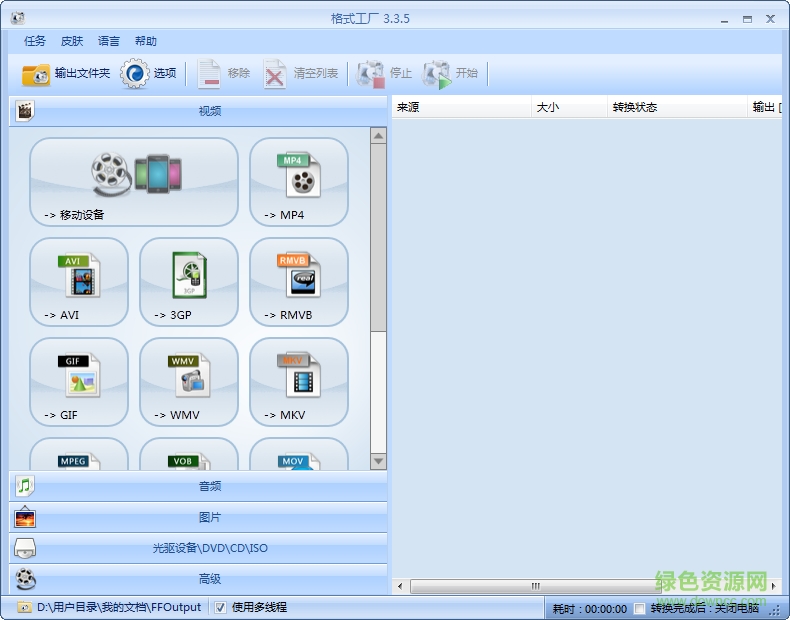Open the options (选项) settings
The width and height of the screenshot is (790, 620).
pos(149,74)
